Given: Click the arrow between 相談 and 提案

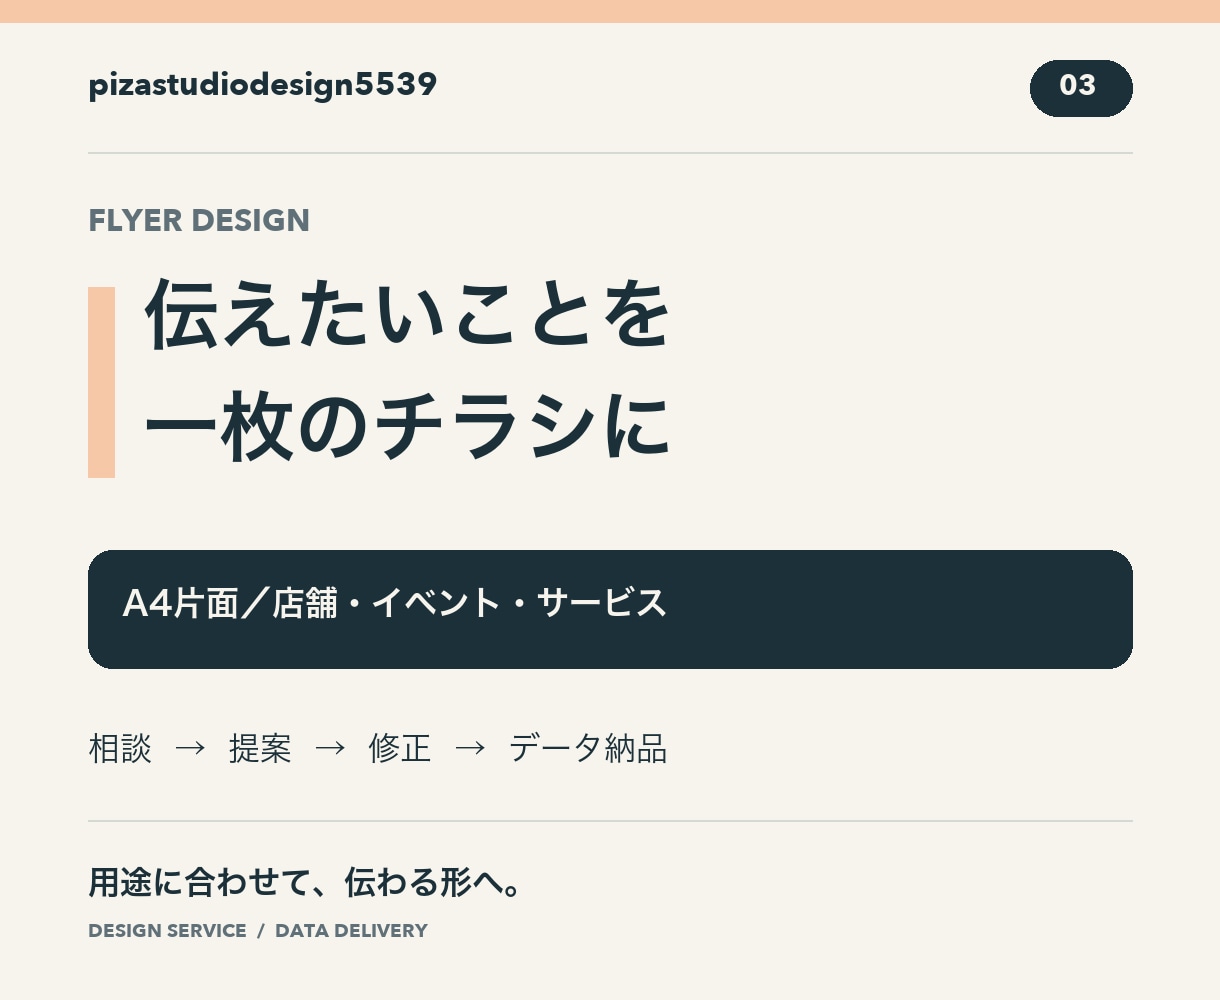Looking at the screenshot, I should [190, 748].
